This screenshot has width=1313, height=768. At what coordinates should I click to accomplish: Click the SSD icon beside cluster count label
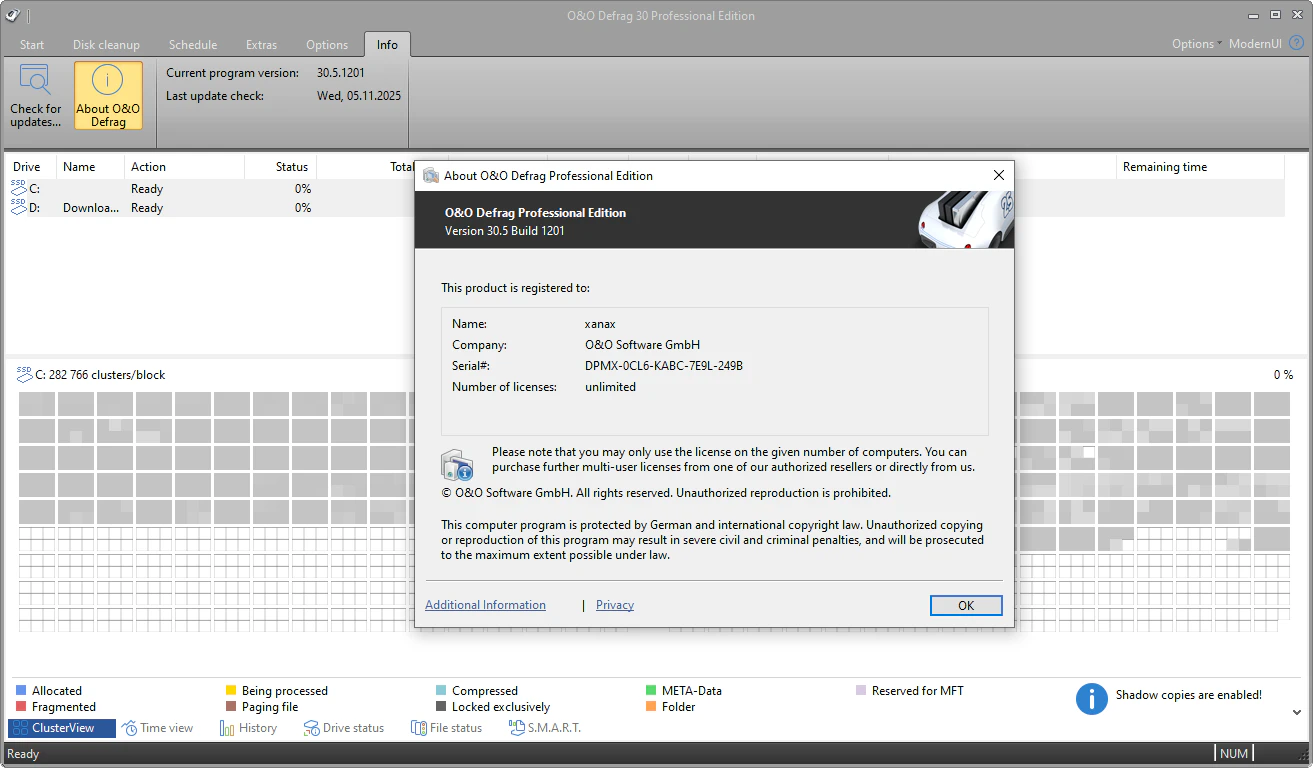(x=24, y=374)
